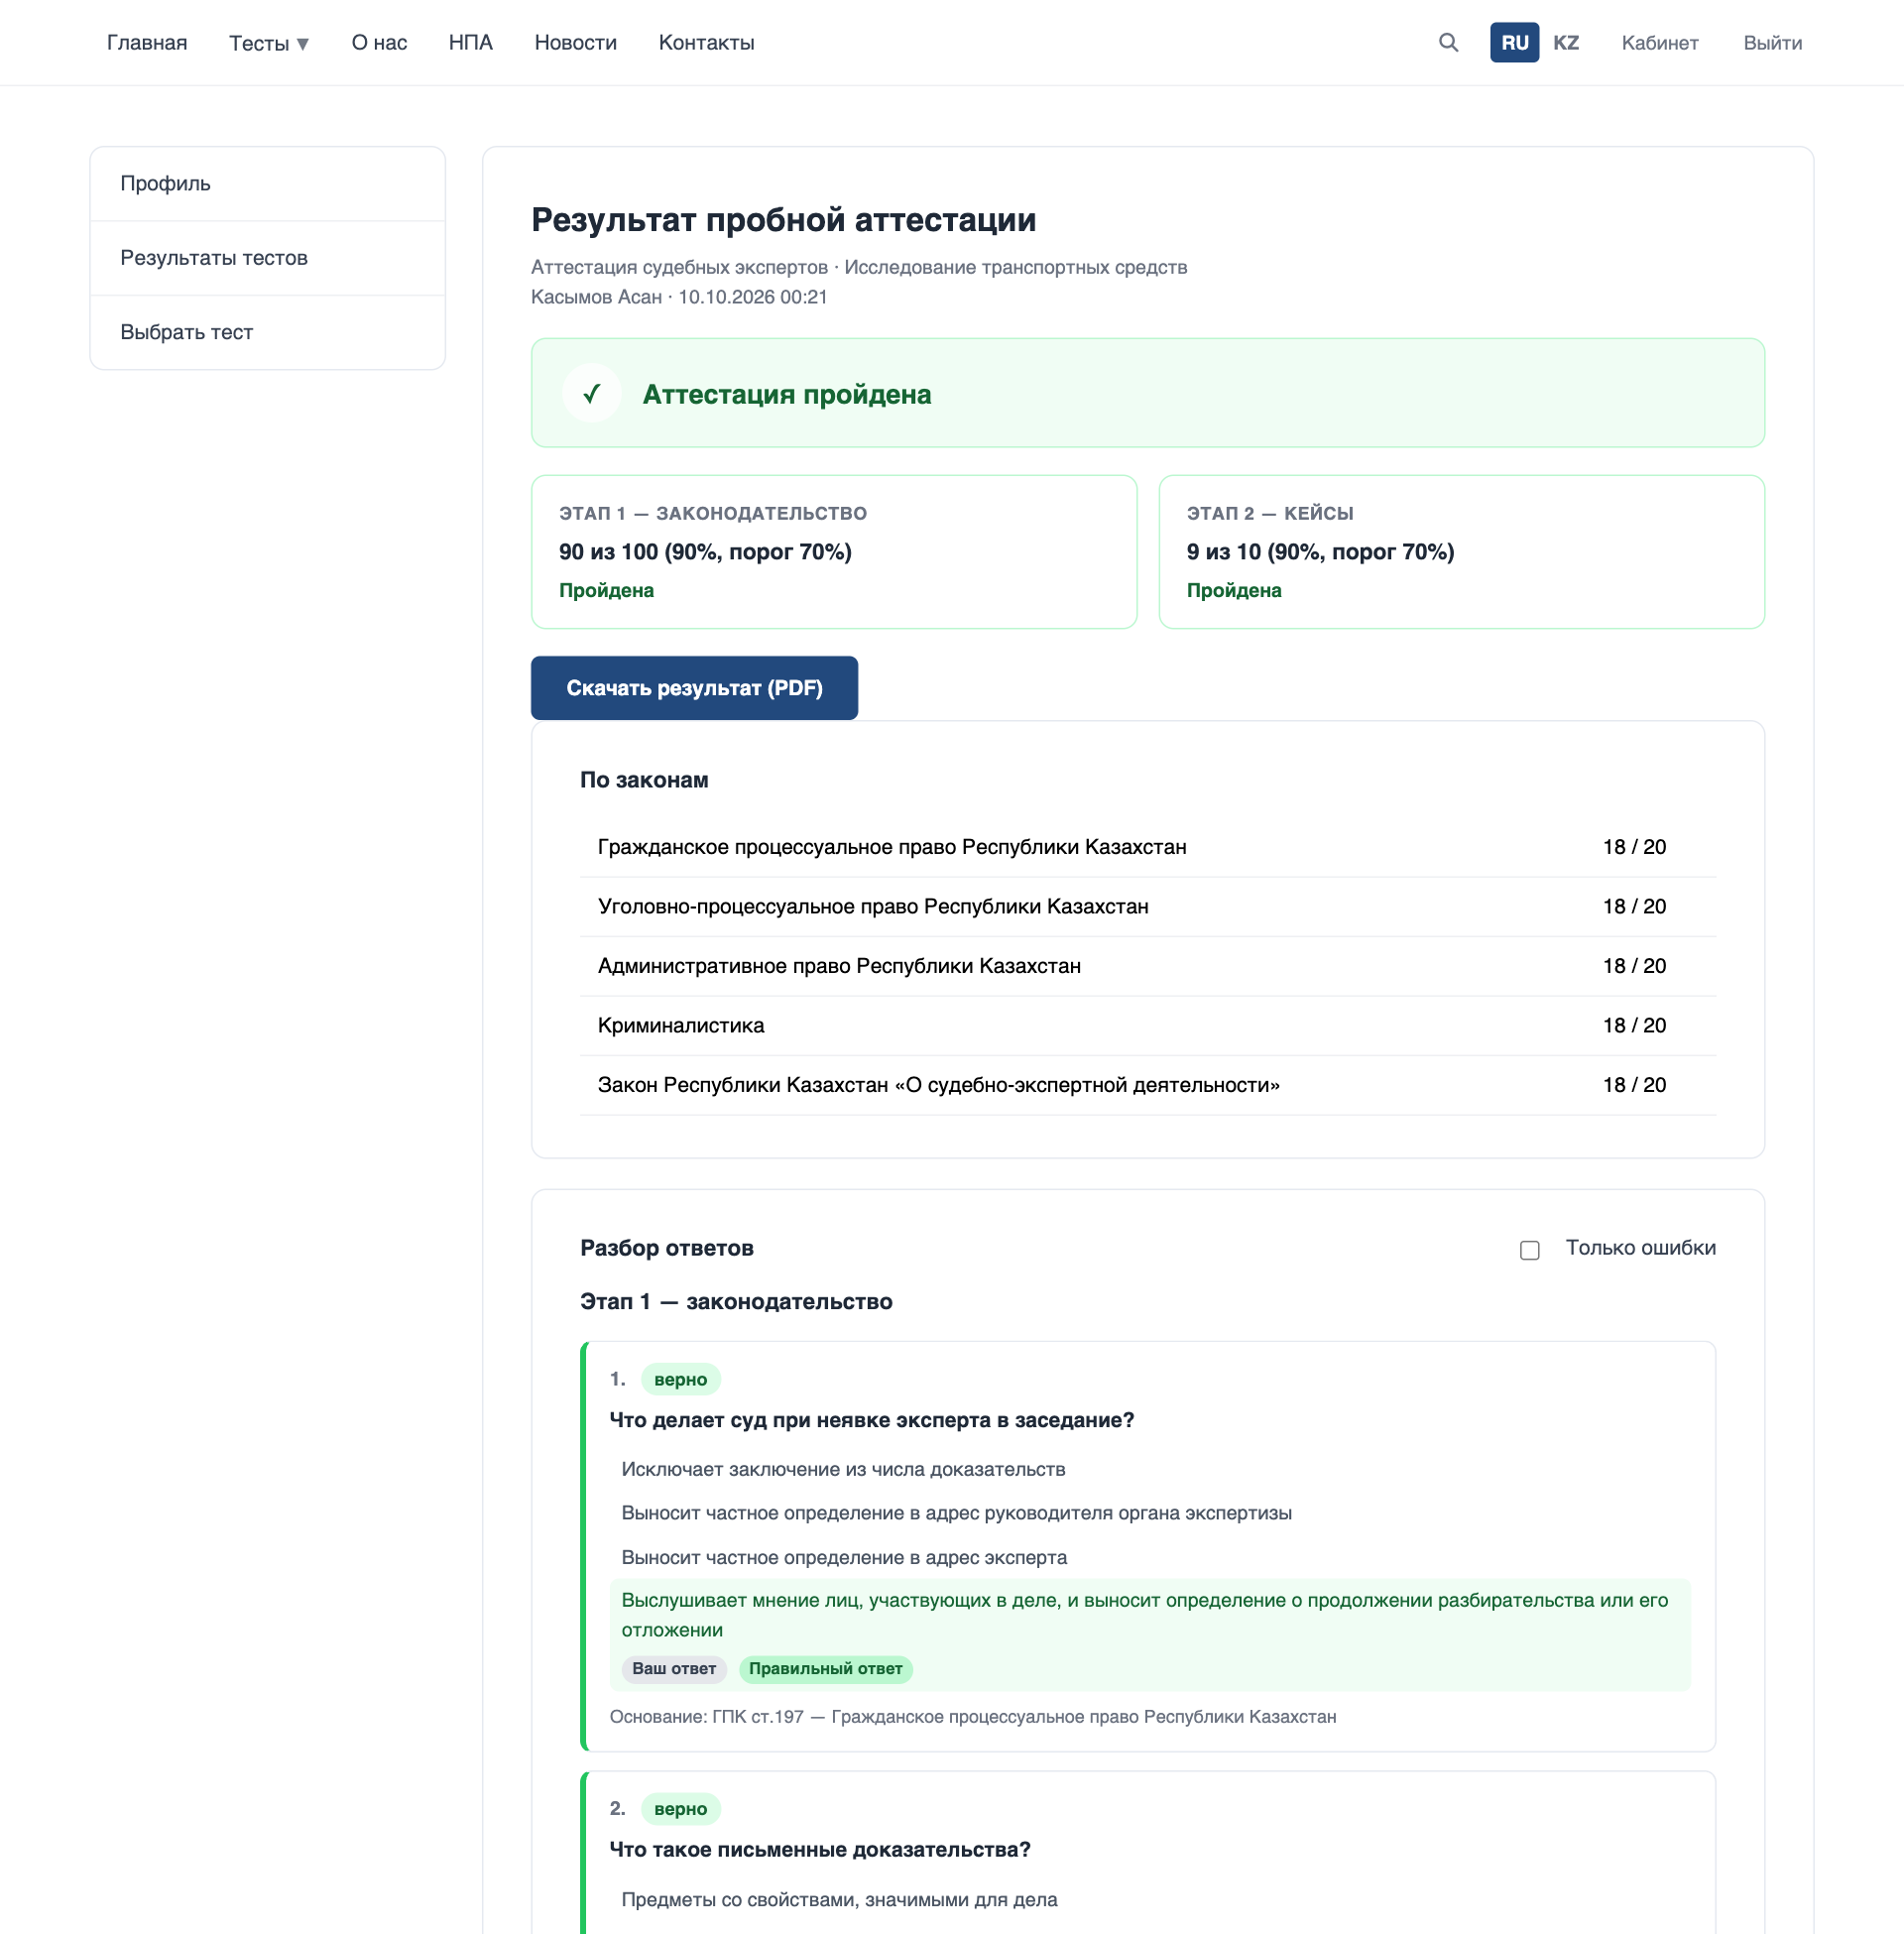Click the Аттестация пройдена checkmark icon
1904x1934 pixels.
tap(592, 393)
